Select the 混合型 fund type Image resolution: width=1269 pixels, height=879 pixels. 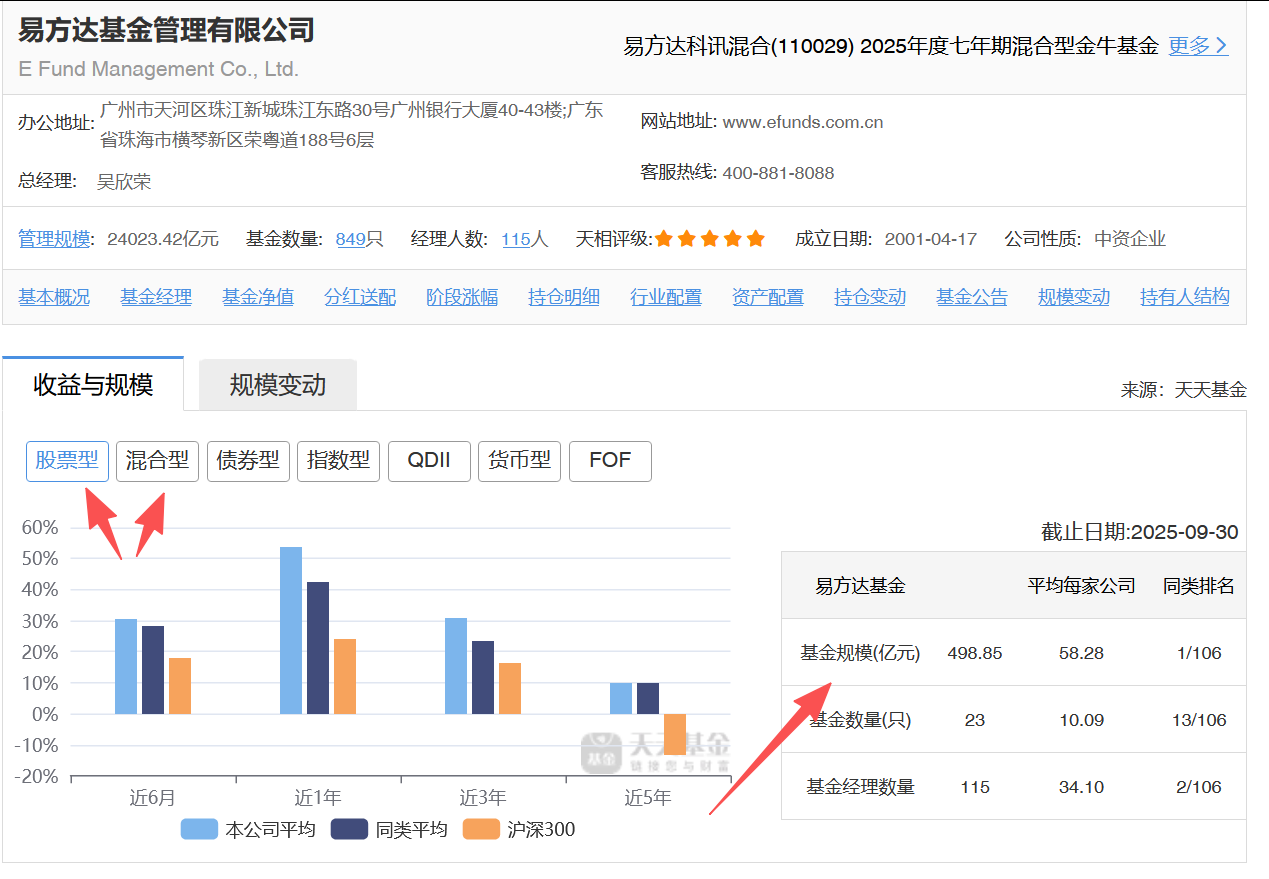(x=158, y=461)
